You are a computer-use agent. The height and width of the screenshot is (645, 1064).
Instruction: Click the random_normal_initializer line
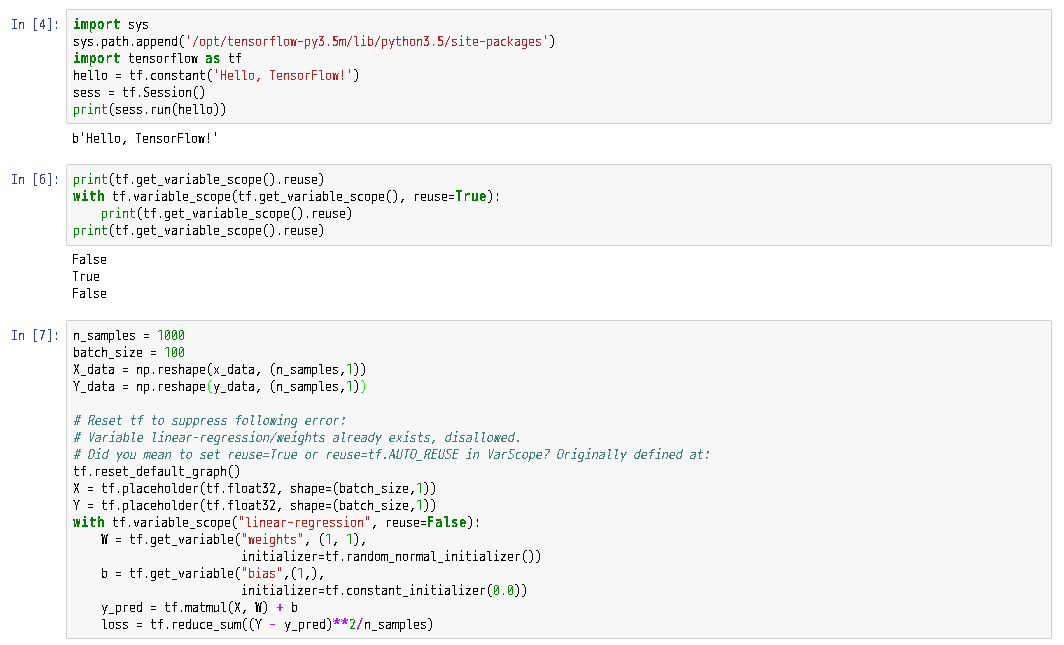pyautogui.click(x=392, y=557)
